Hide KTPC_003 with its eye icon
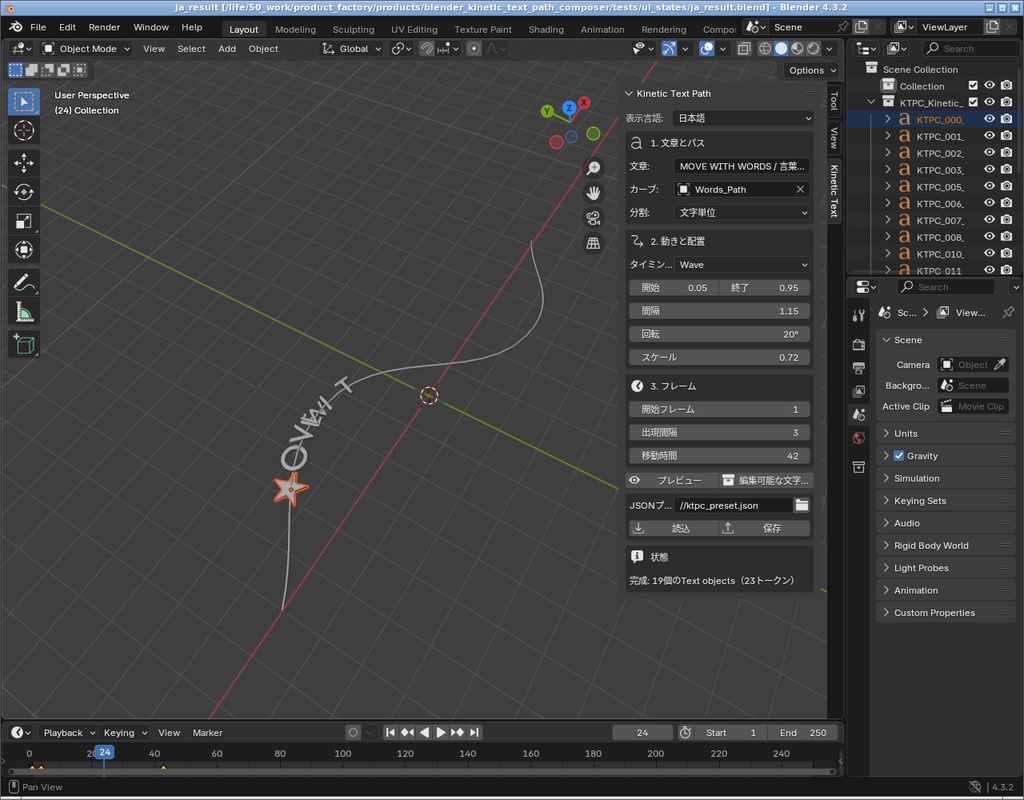 pyautogui.click(x=989, y=170)
